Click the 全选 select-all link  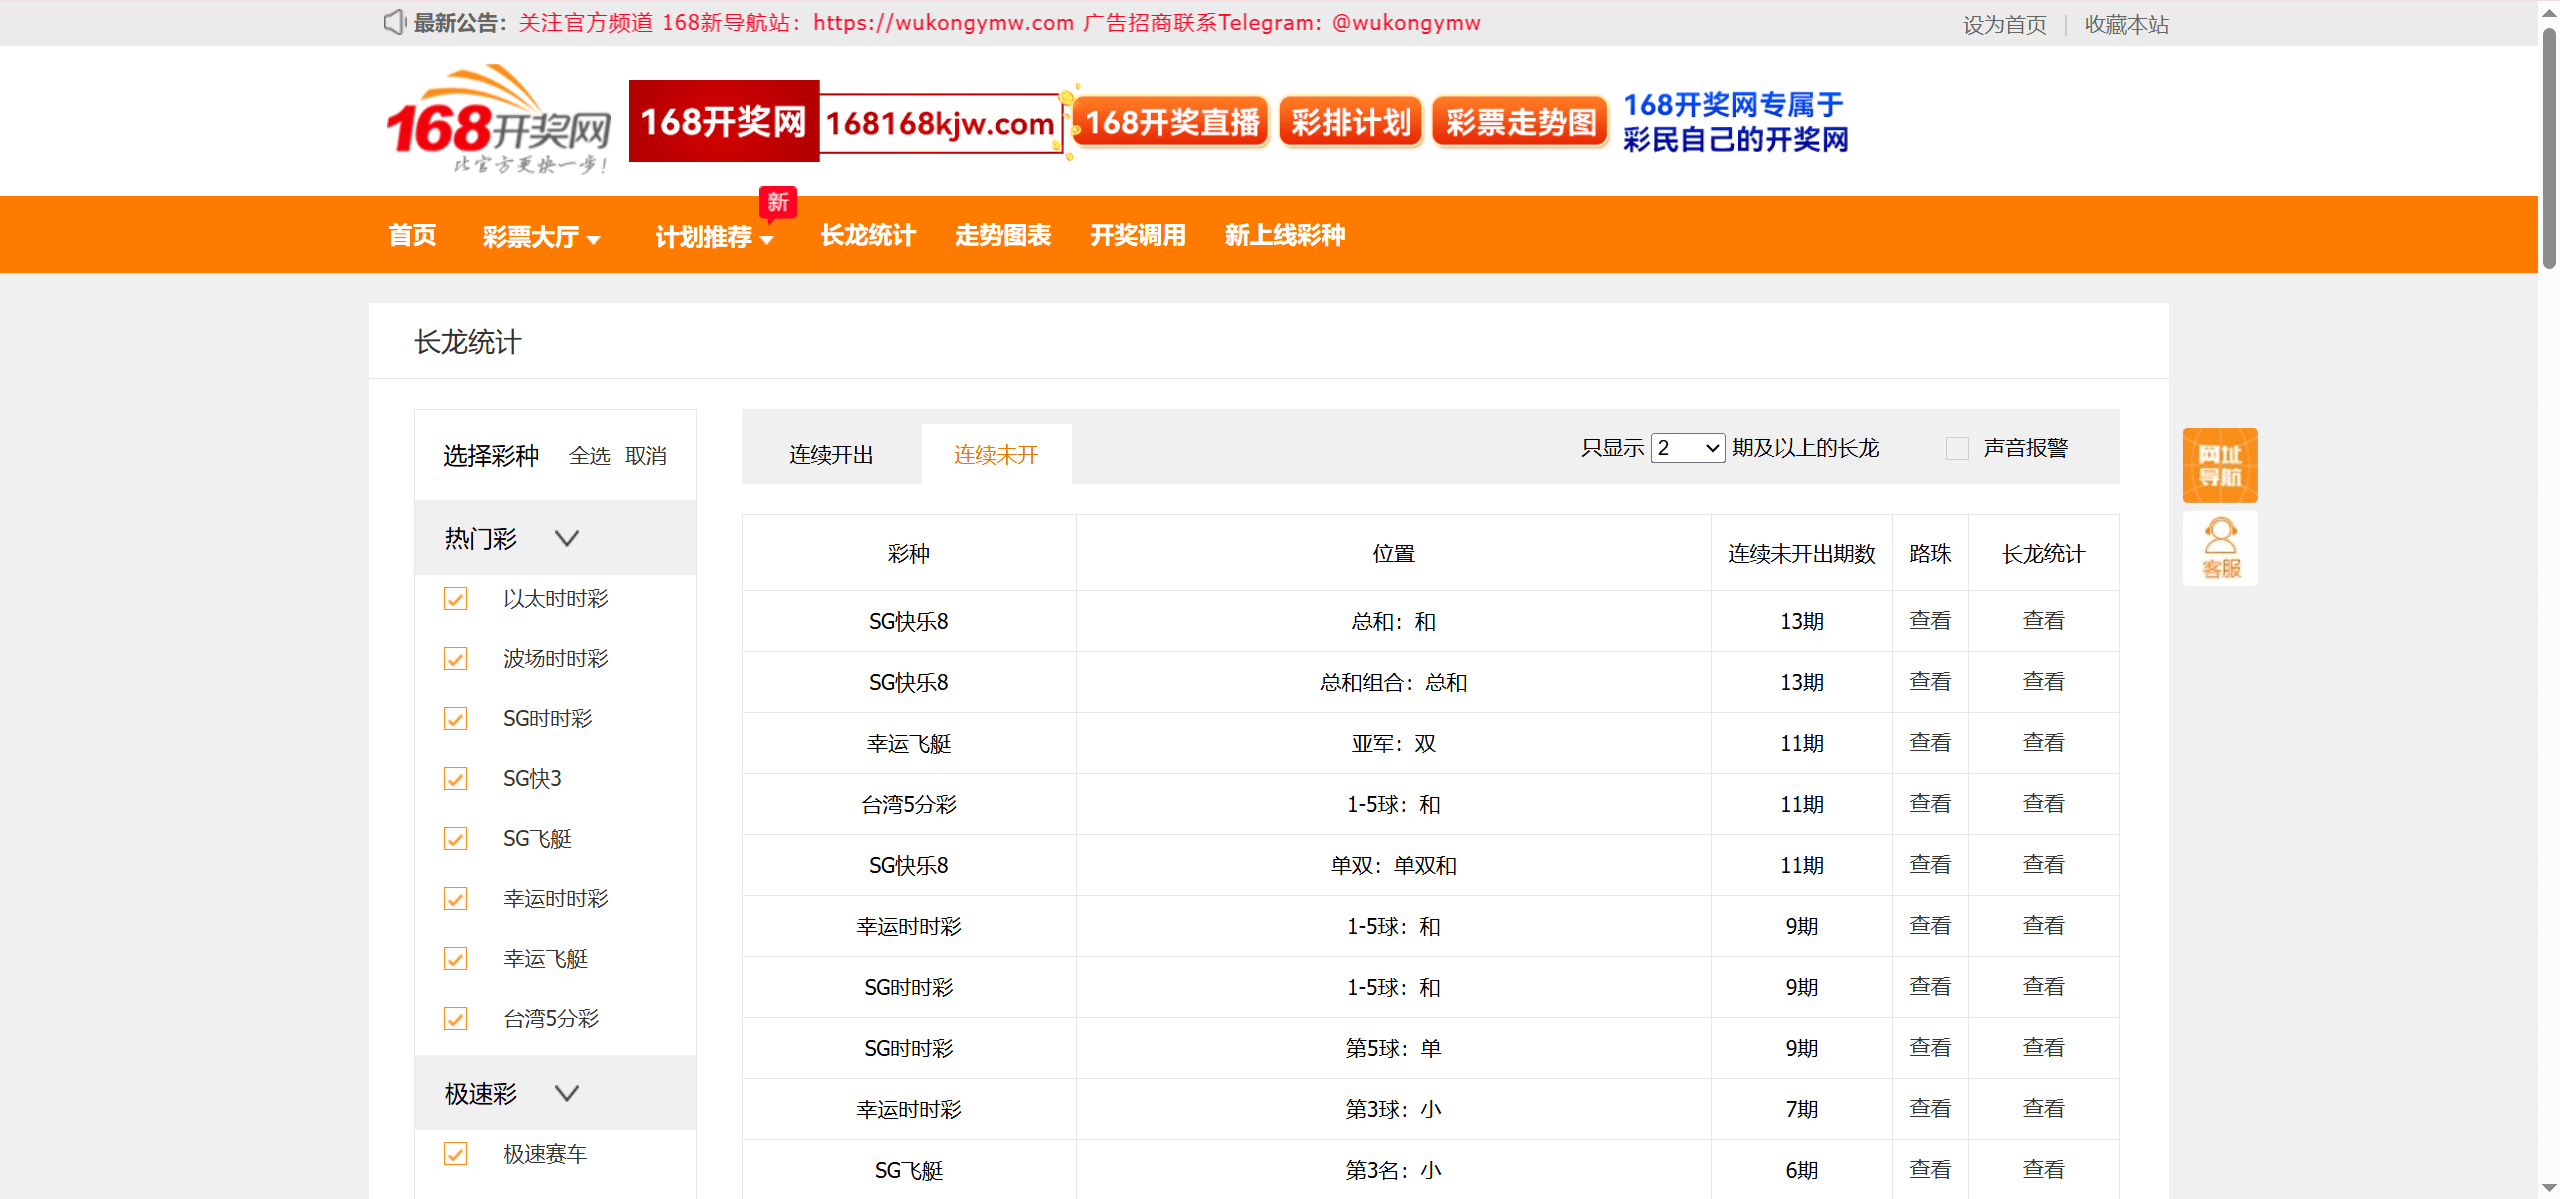coord(589,456)
